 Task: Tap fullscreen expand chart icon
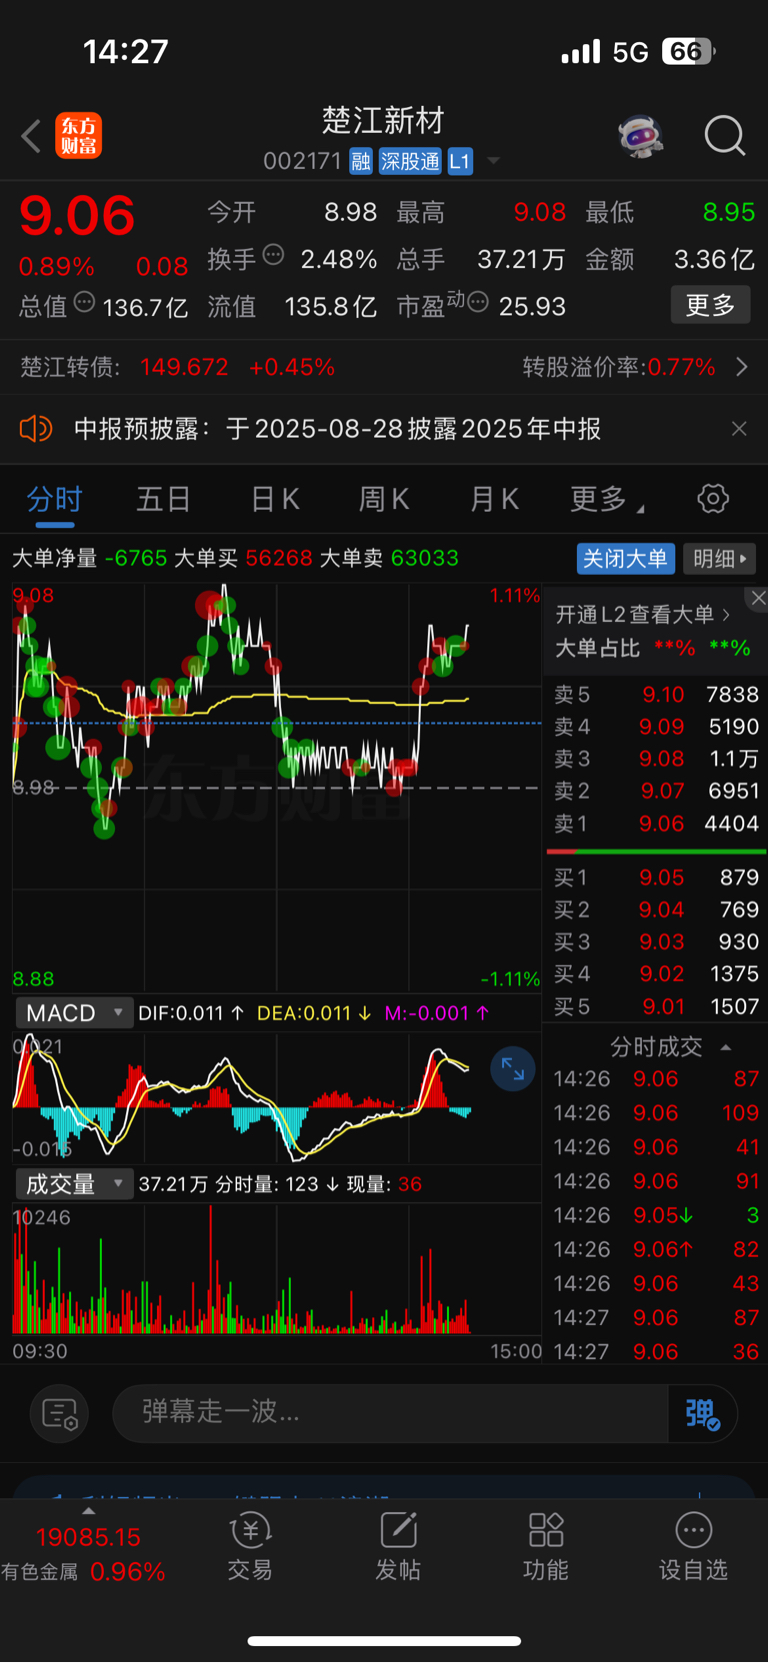pos(512,1069)
